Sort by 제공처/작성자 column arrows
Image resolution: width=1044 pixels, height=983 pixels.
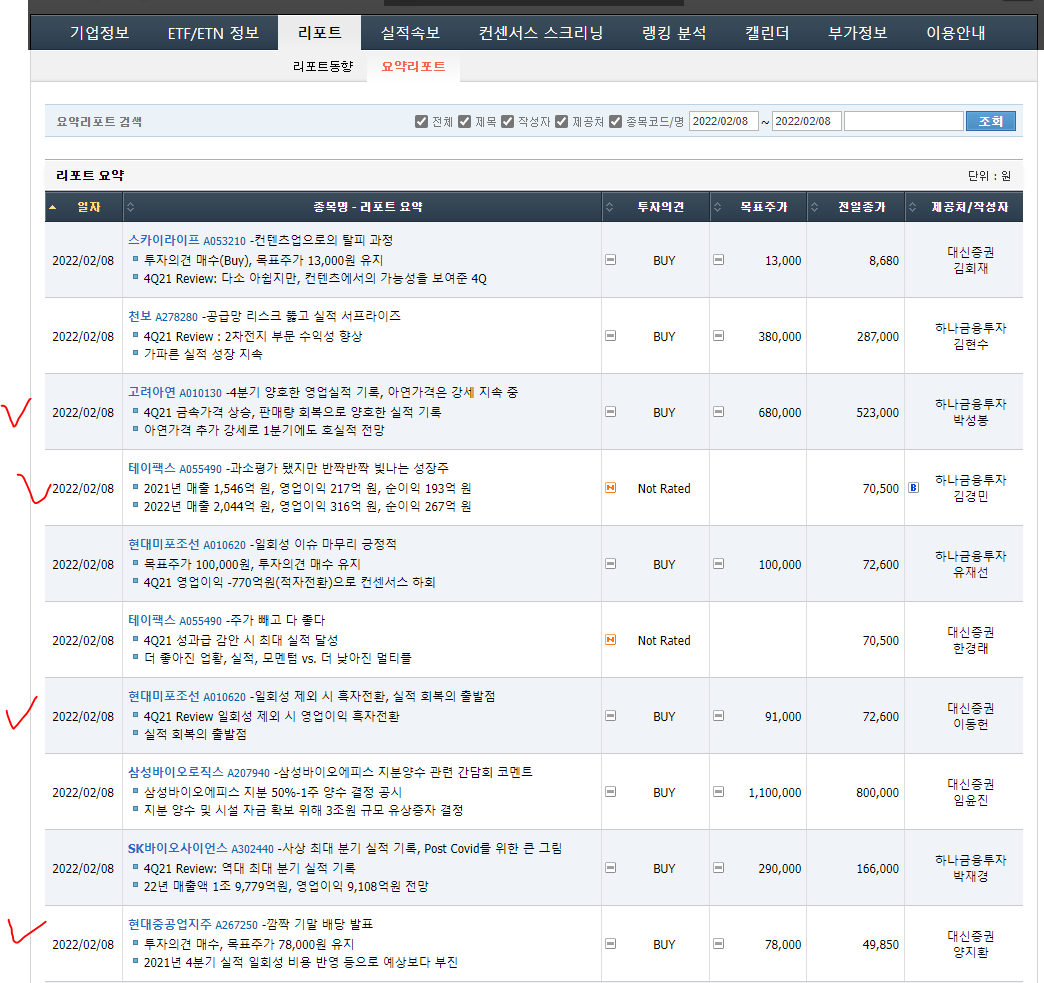click(912, 207)
